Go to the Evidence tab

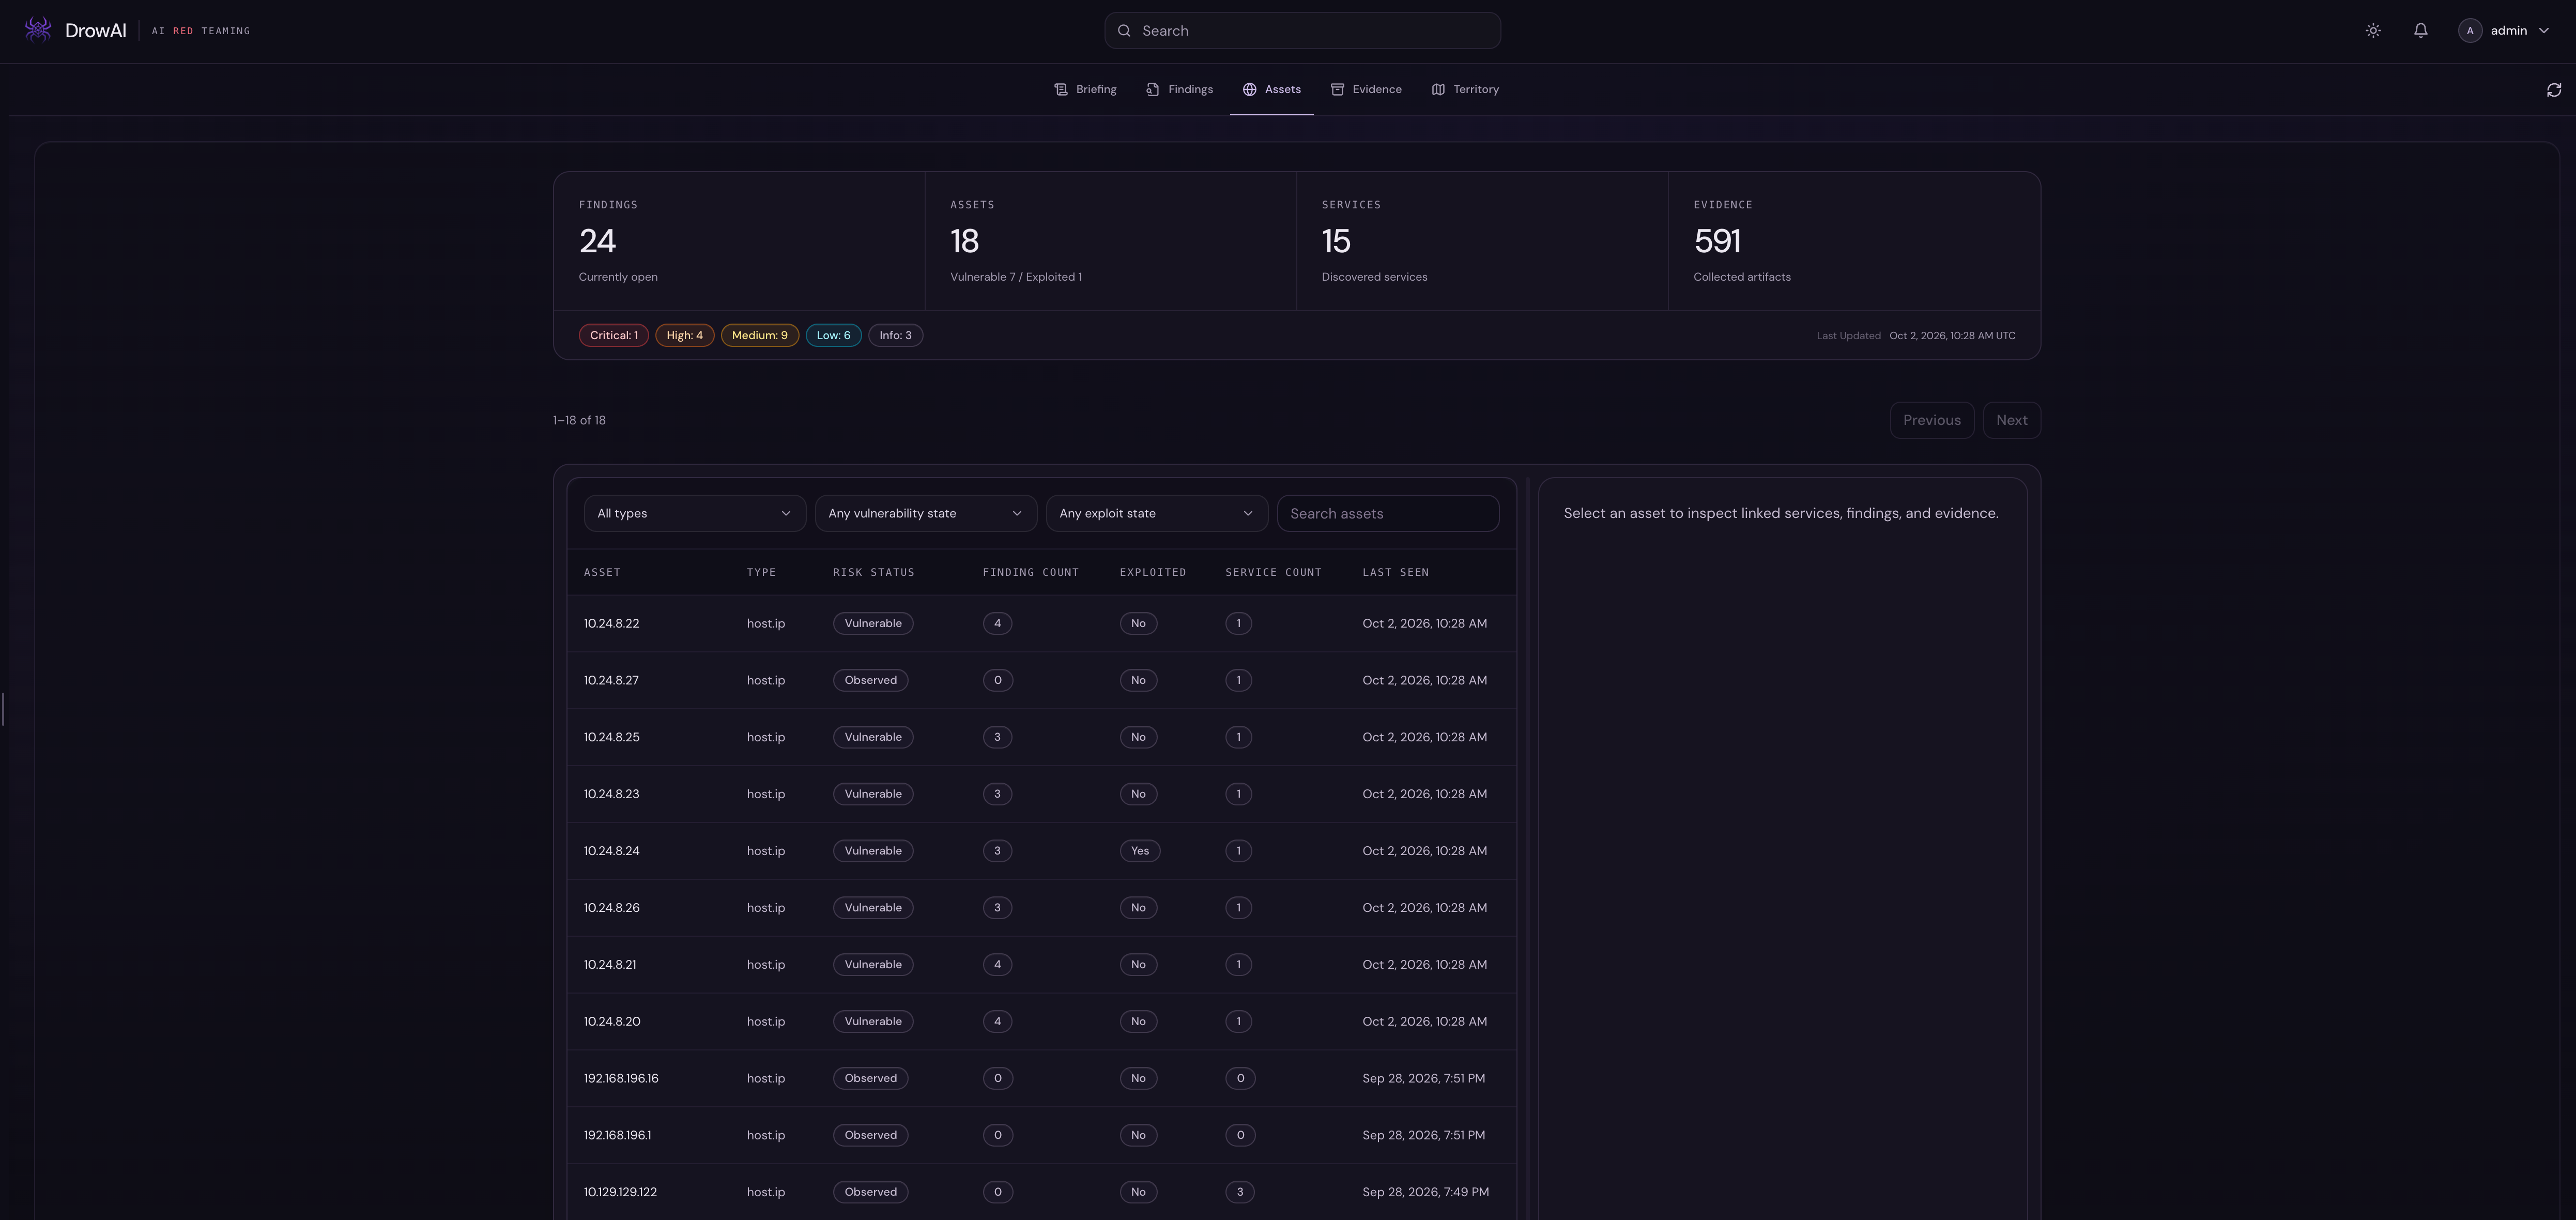click(x=1366, y=89)
